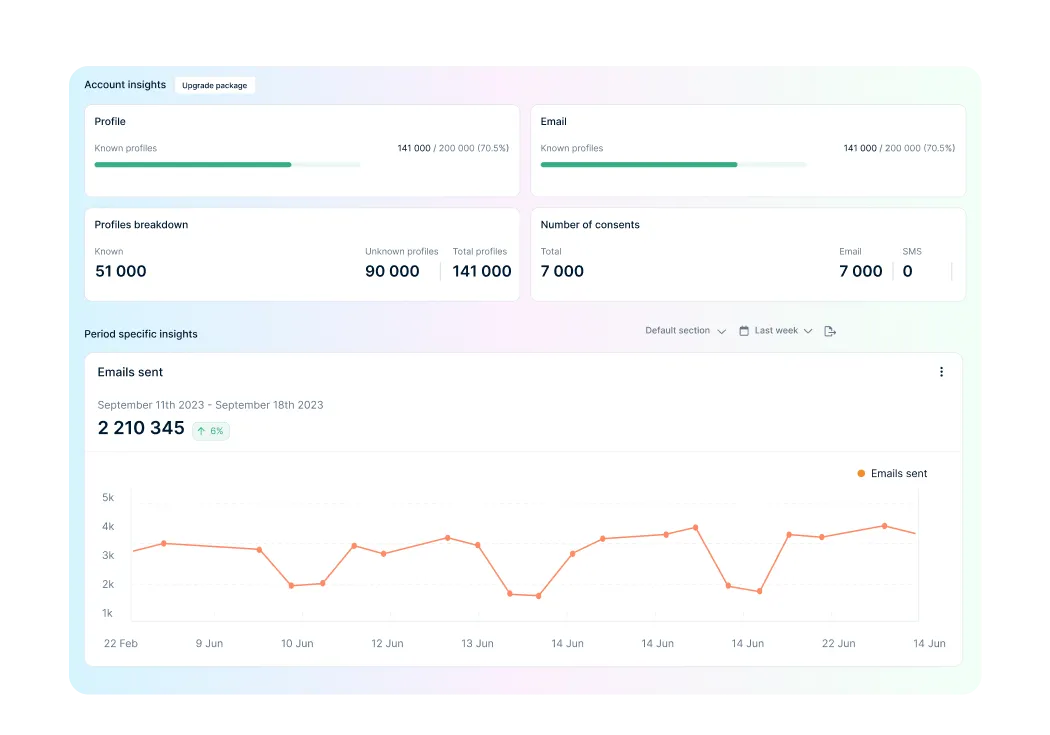Click the Email known profiles progress bar
This screenshot has width=1050, height=735.
pyautogui.click(x=673, y=164)
